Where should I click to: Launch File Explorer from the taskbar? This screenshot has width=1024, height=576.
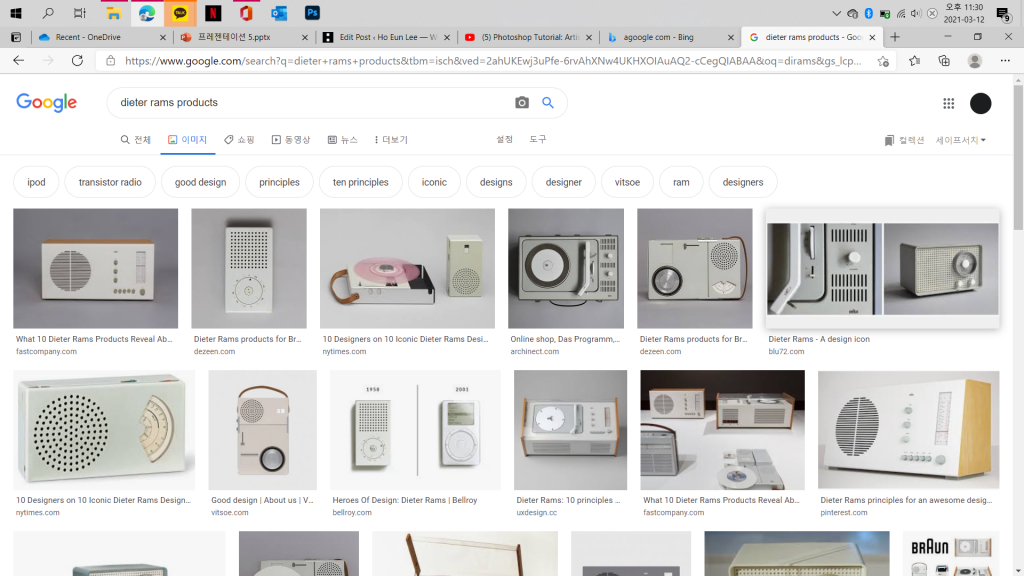point(114,13)
